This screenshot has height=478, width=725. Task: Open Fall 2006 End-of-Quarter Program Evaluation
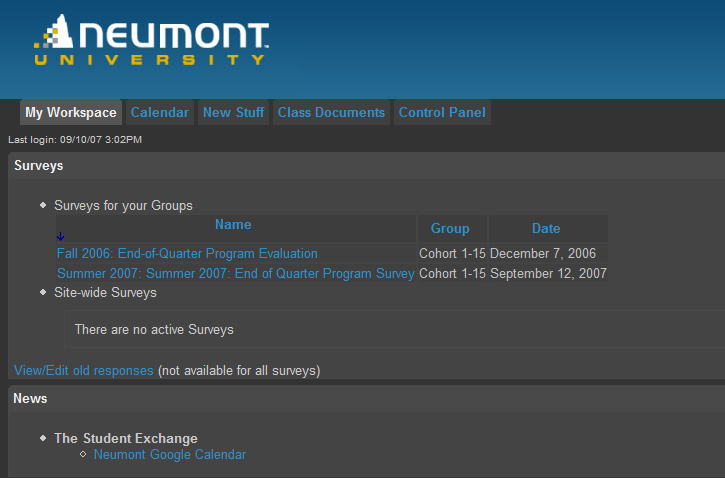187,254
